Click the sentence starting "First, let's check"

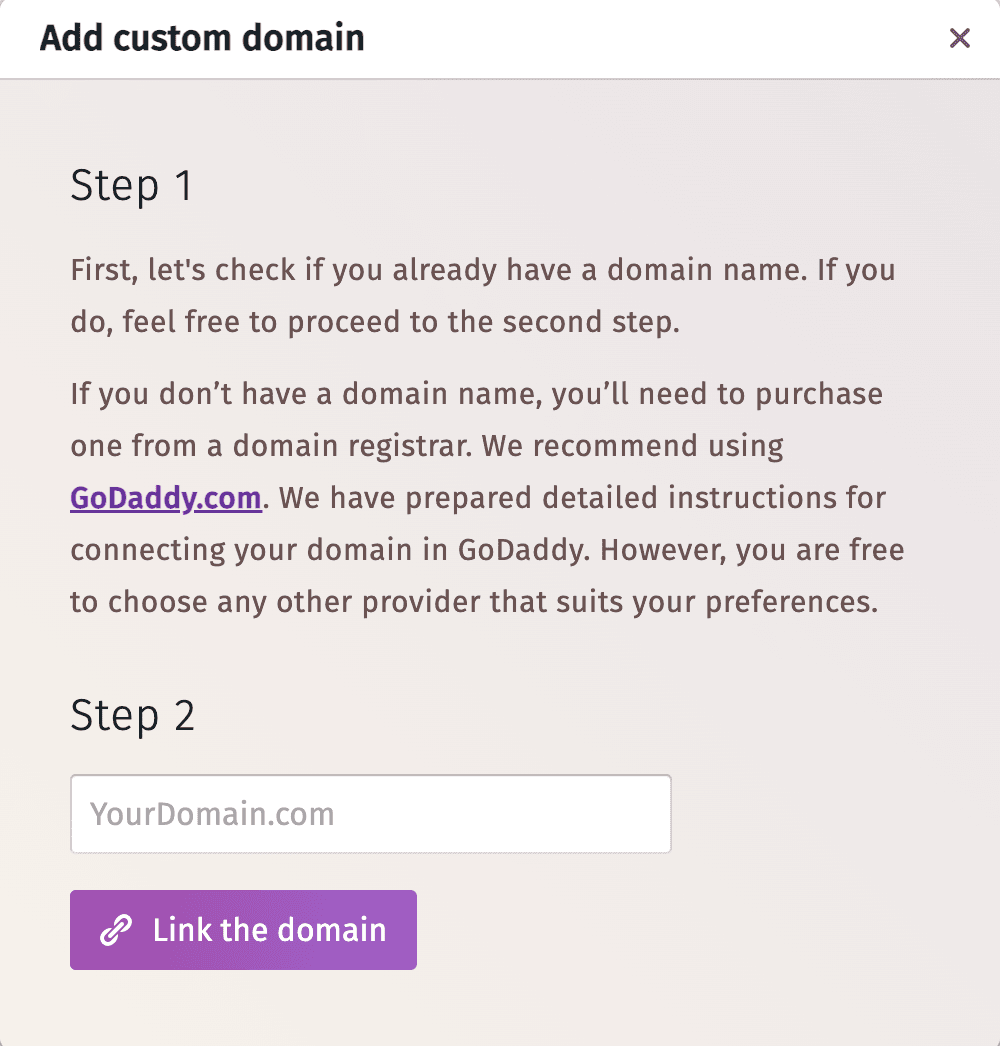click(x=400, y=270)
